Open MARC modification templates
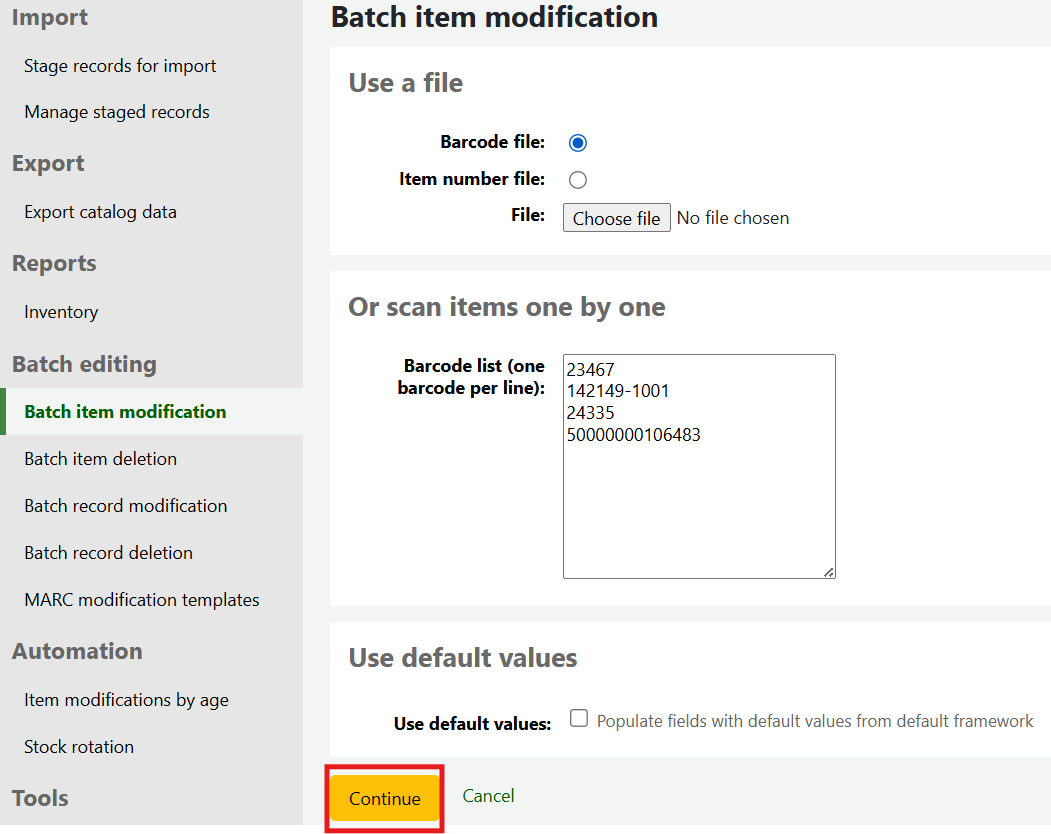 pyautogui.click(x=141, y=600)
